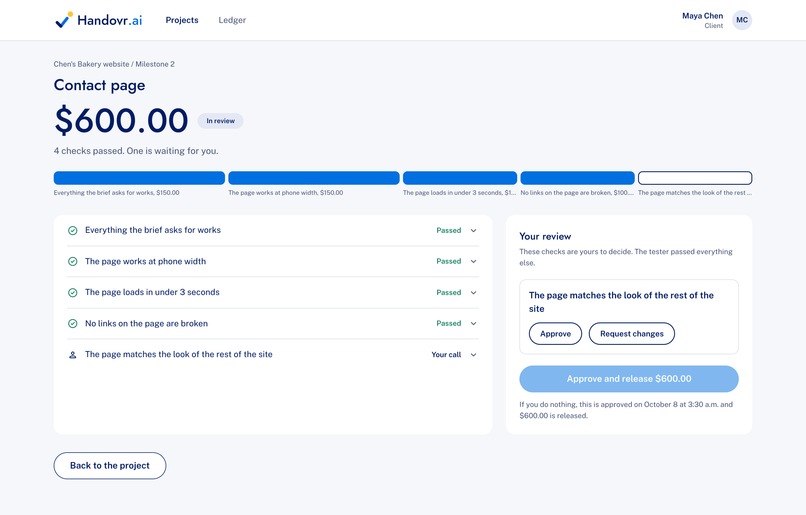Click the $600.00 amount heading

121,120
